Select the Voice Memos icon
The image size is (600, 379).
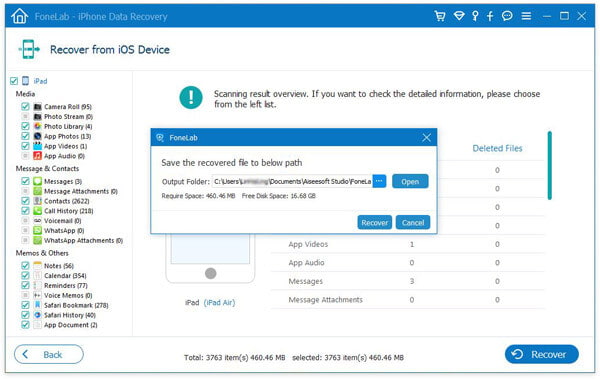[x=37, y=295]
